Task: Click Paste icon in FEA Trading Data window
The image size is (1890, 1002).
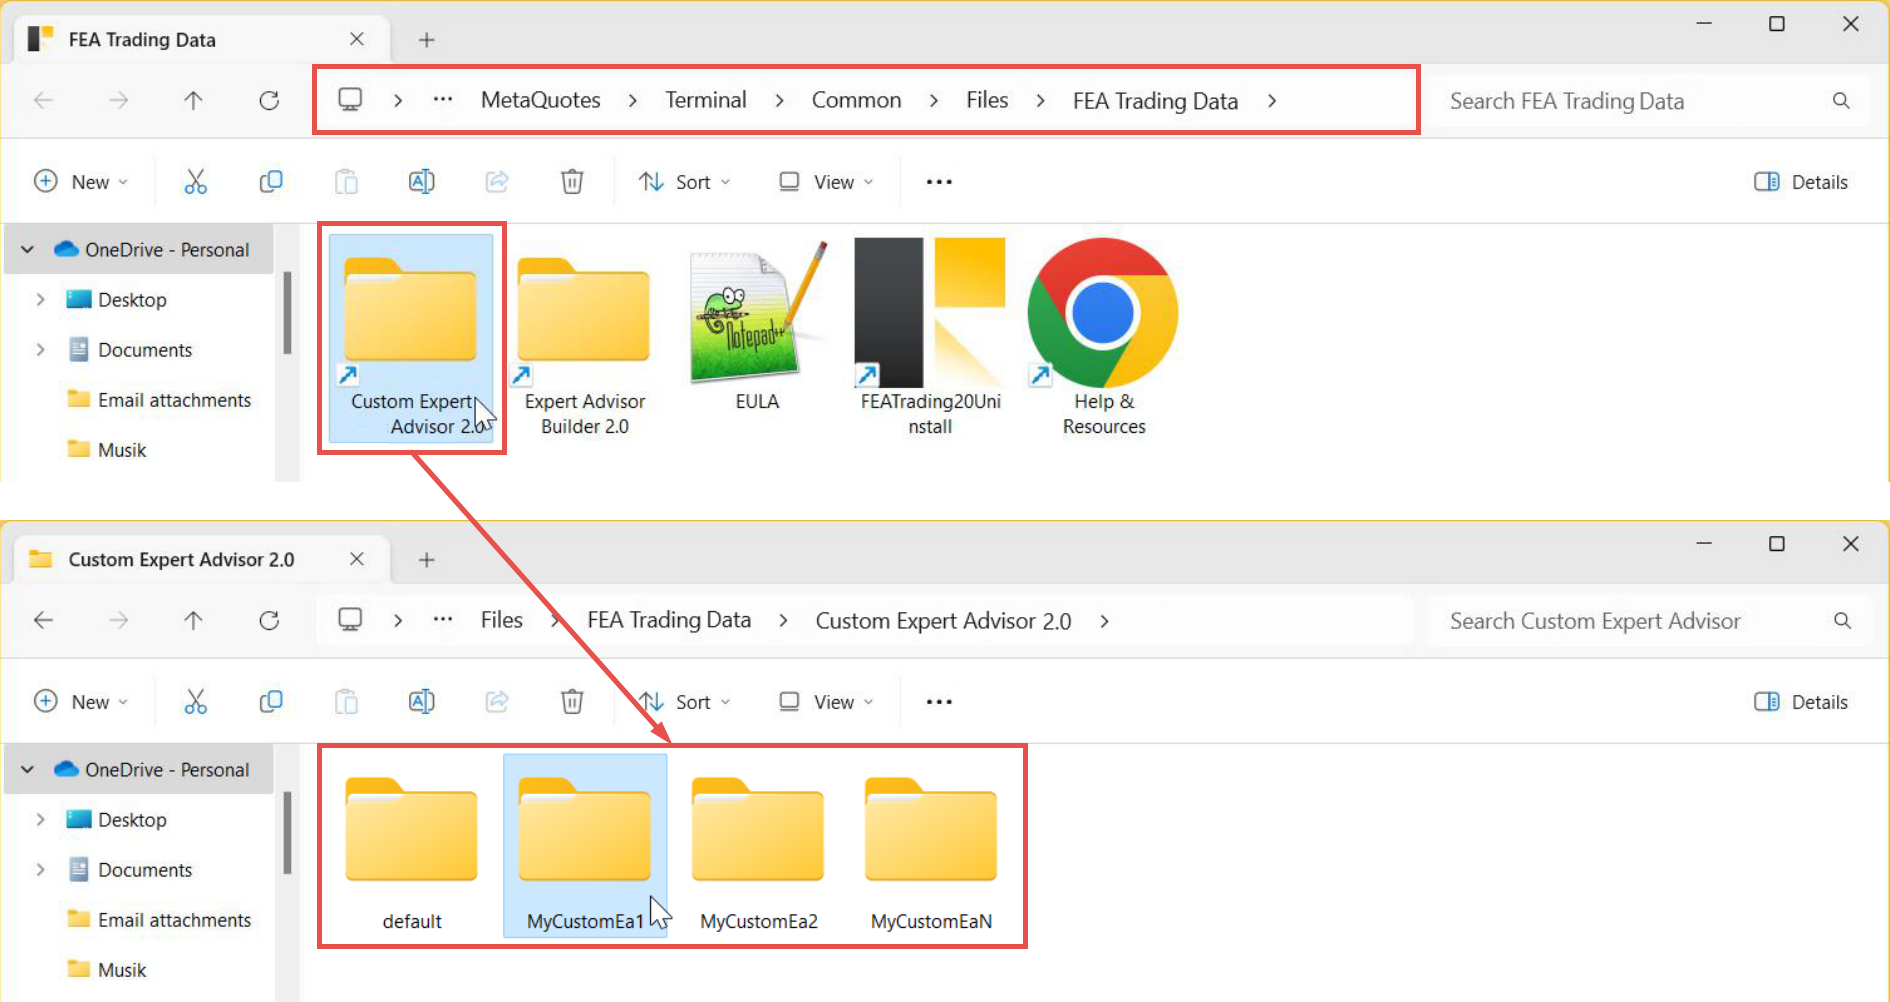Action: (x=346, y=182)
